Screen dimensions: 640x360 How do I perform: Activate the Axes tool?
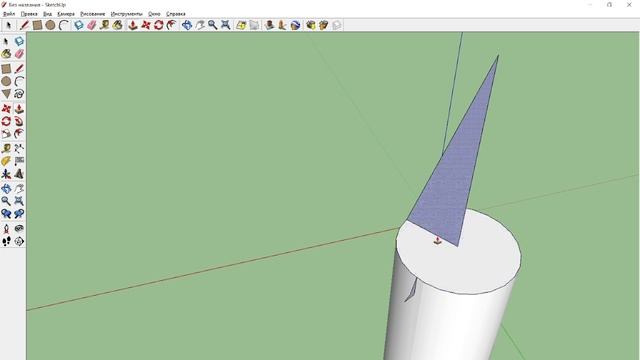click(6, 174)
